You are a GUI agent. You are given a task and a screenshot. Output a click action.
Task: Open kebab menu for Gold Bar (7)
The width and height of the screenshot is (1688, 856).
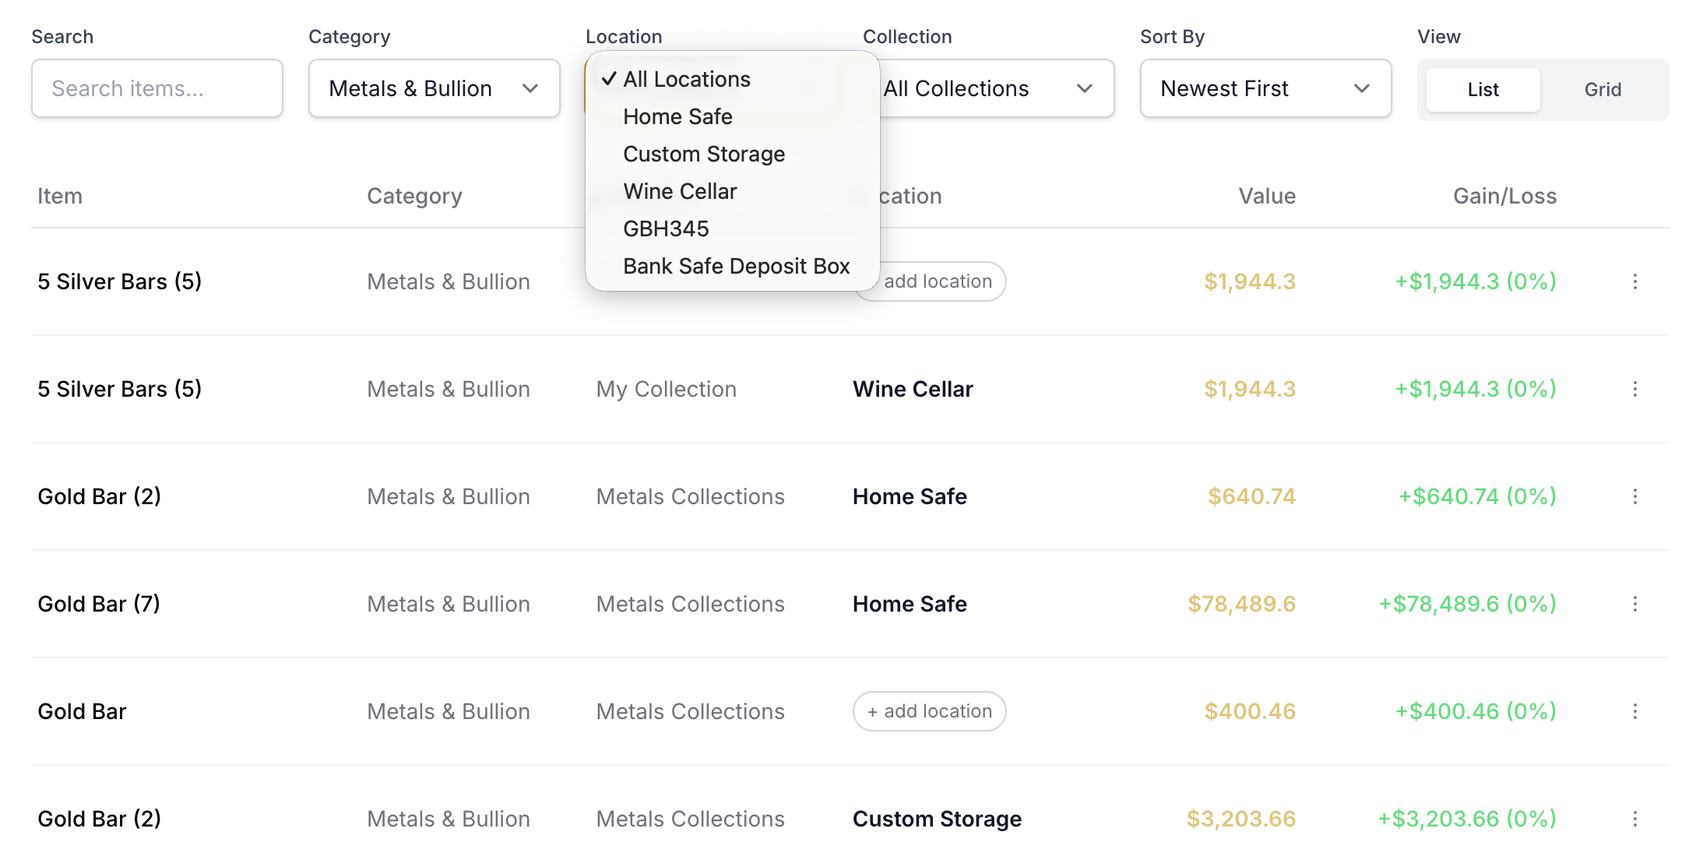click(1635, 604)
